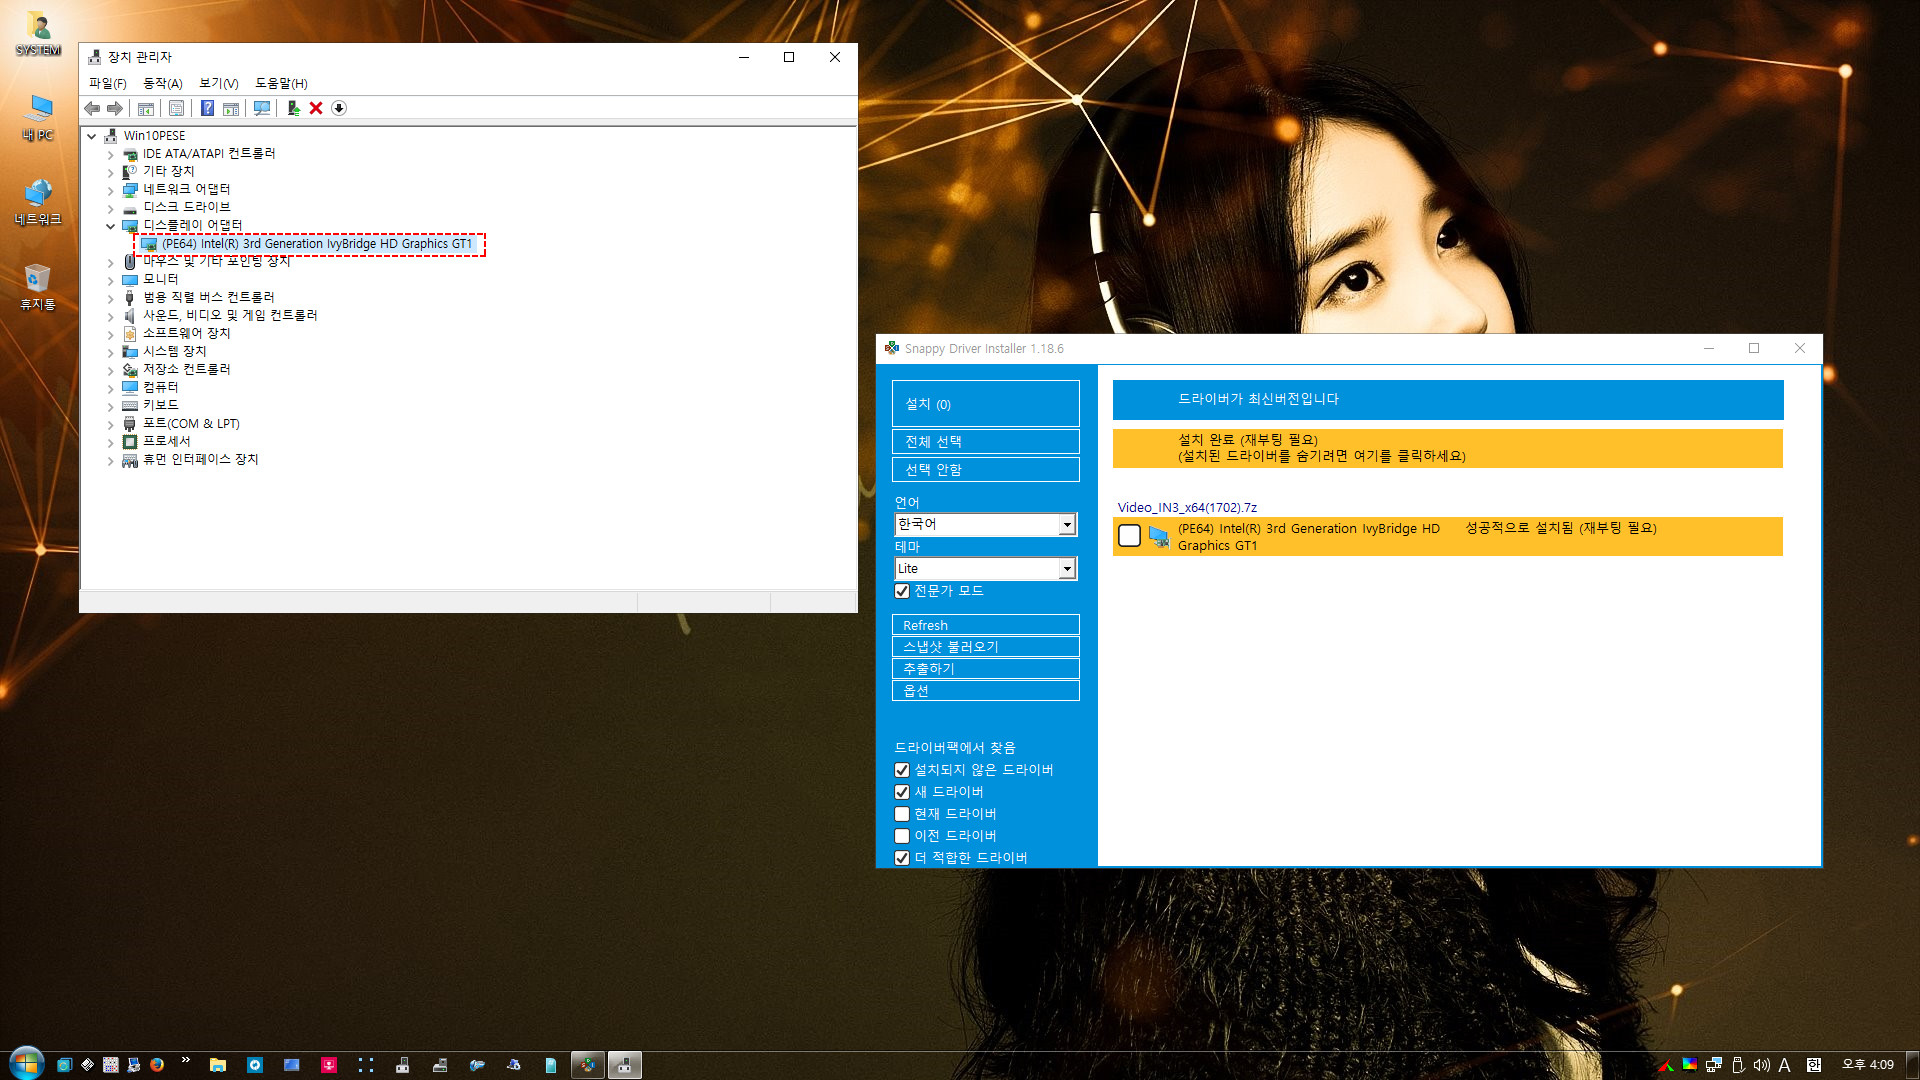This screenshot has height=1080, width=1920.
Task: Click the black down-arrow disable device icon
Action: point(339,108)
